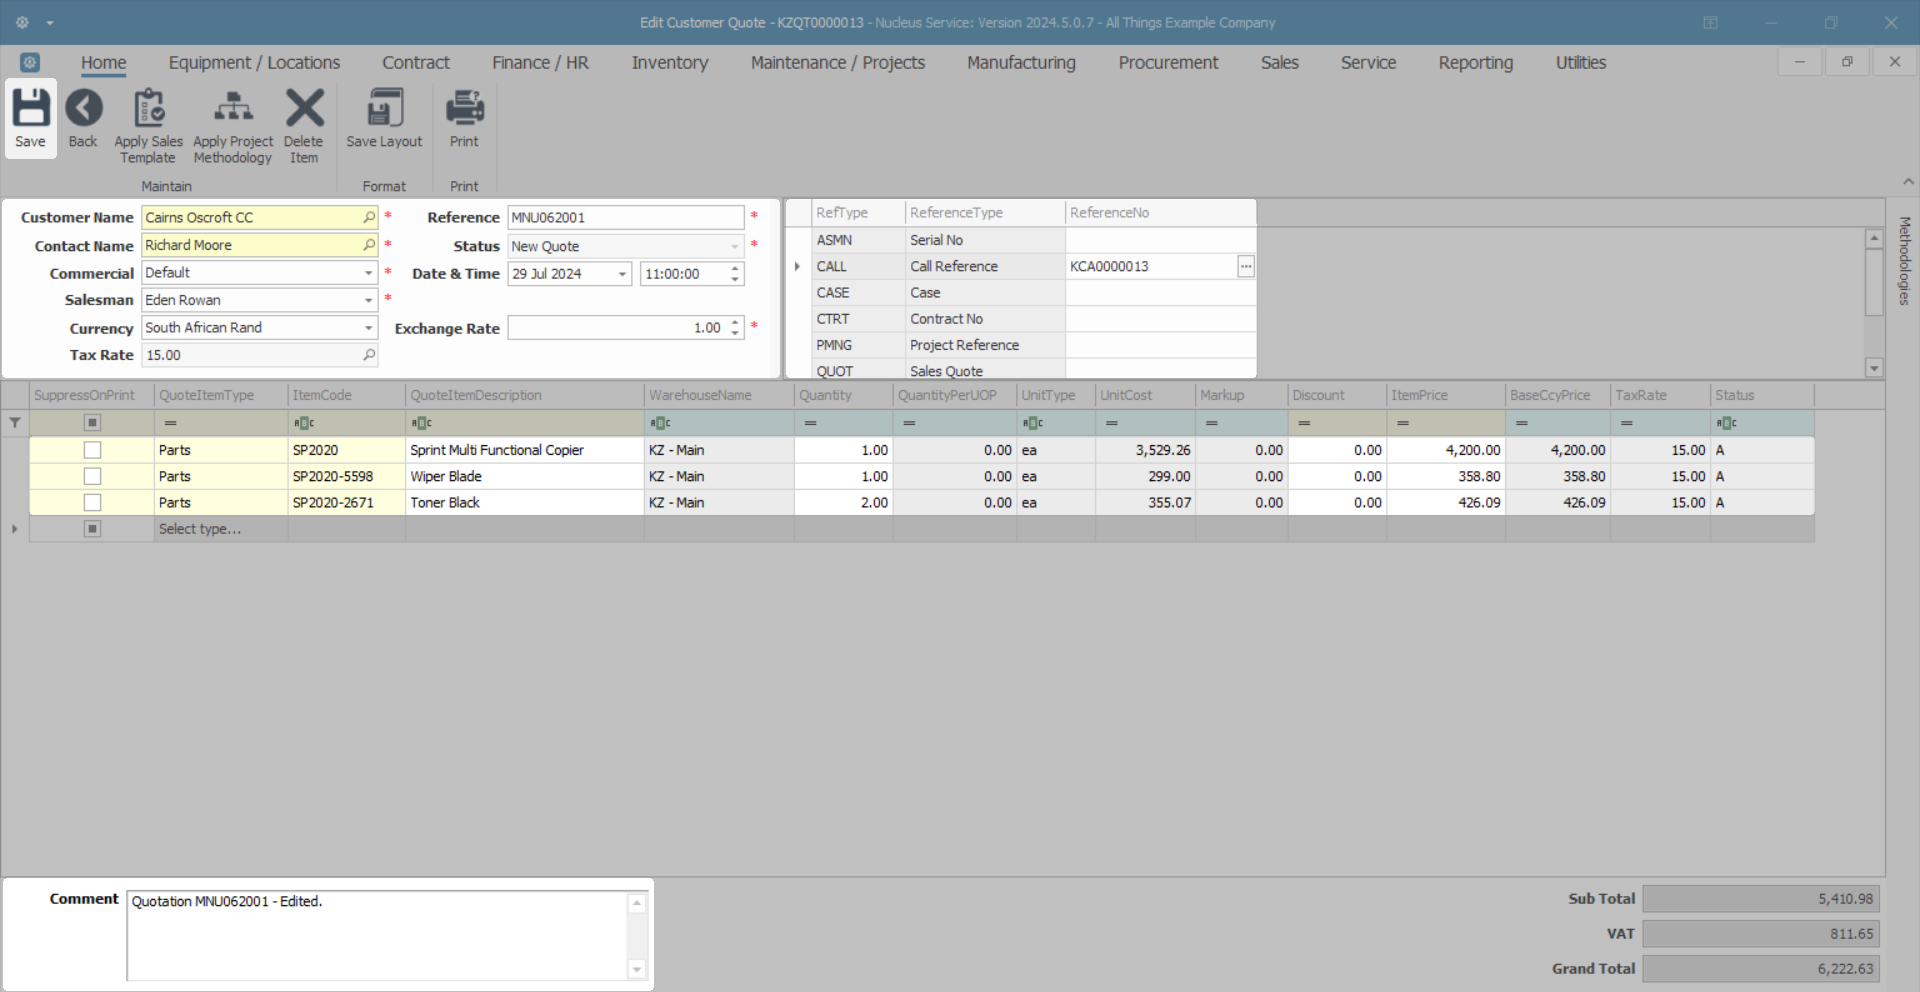Image resolution: width=1920 pixels, height=992 pixels.
Task: Open WarehouseName filter operator icon
Action: pos(660,423)
